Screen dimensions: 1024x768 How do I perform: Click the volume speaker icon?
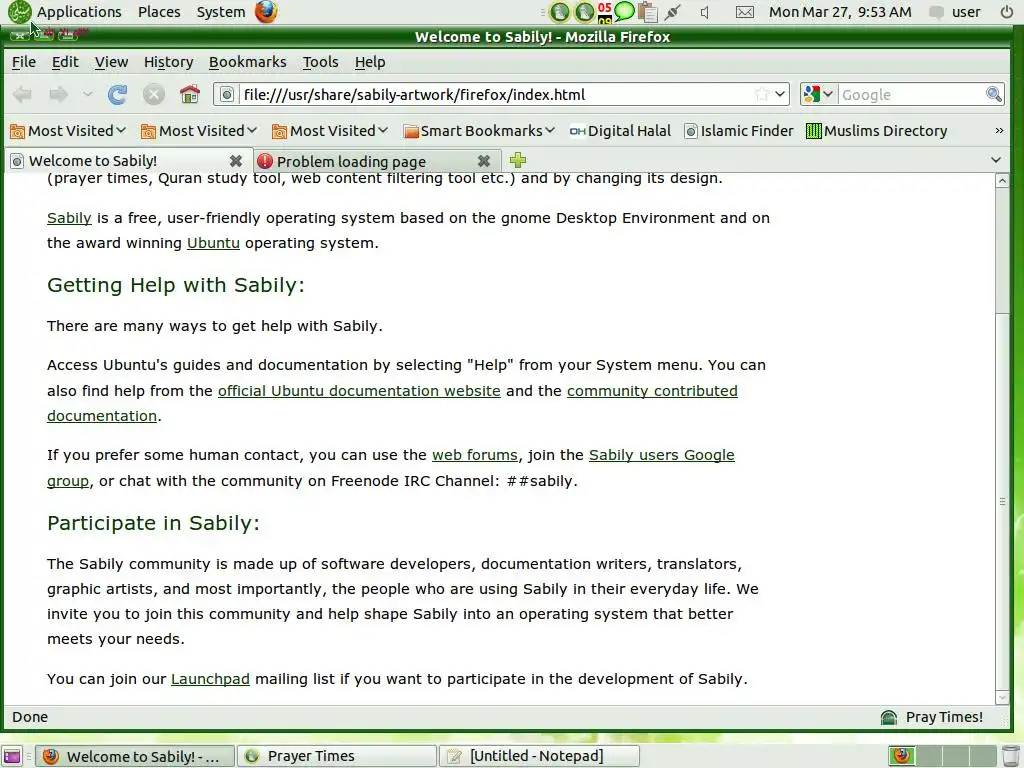click(705, 12)
